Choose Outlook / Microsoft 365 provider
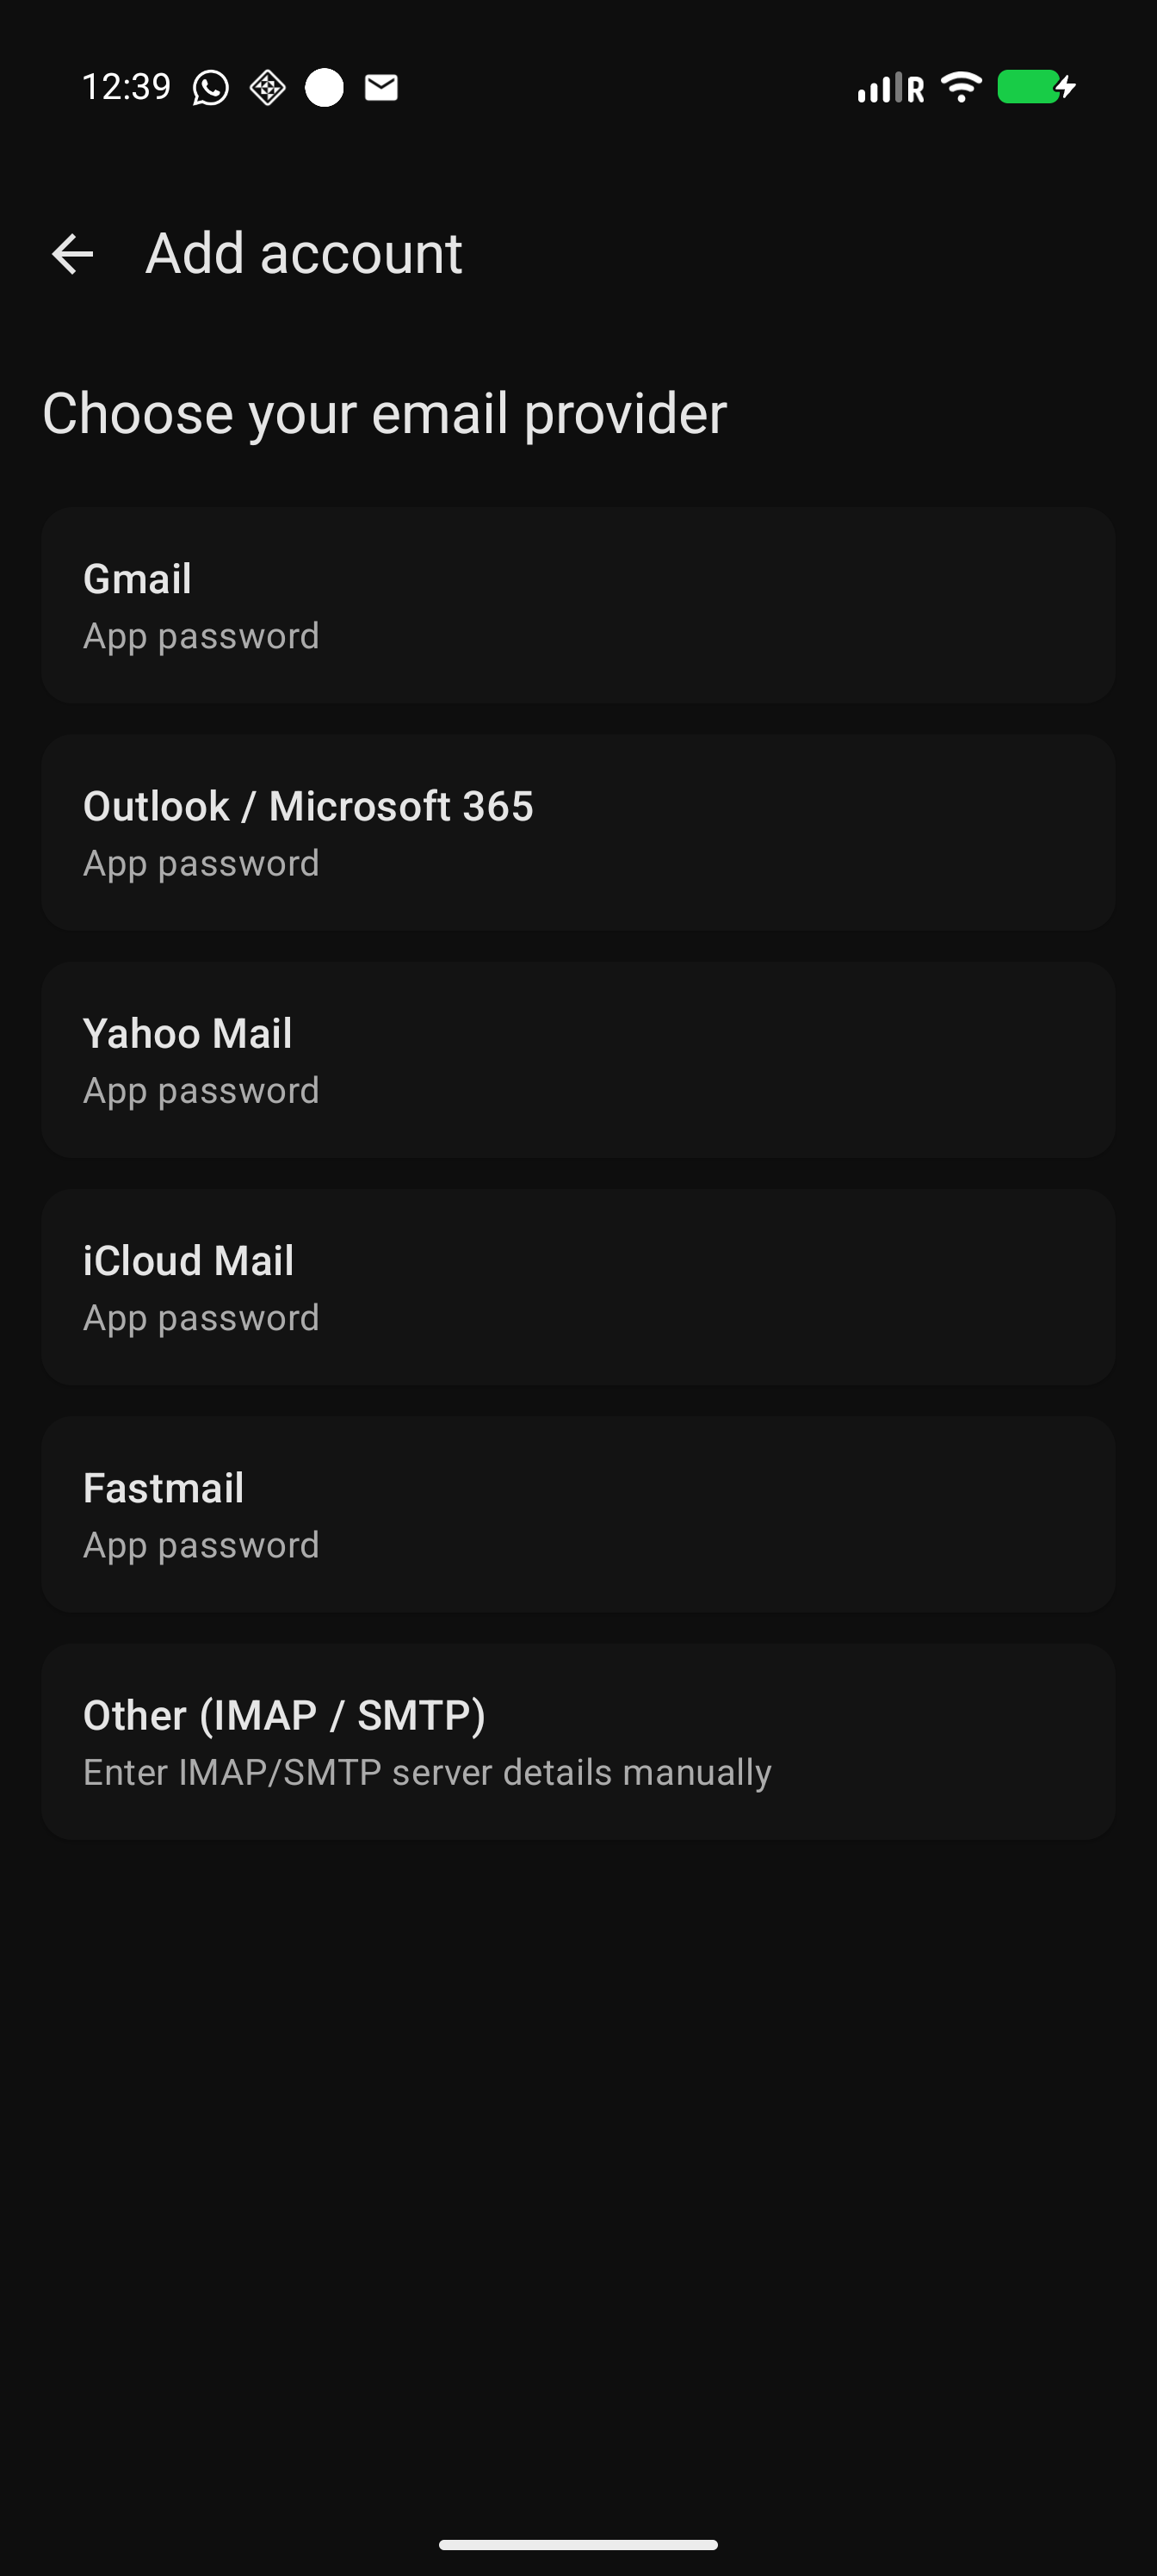 578,832
